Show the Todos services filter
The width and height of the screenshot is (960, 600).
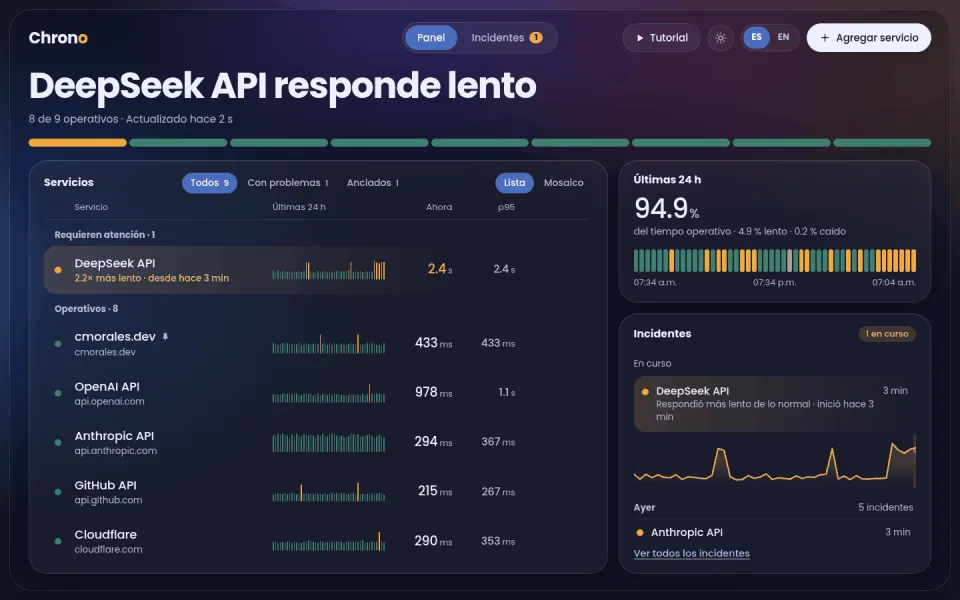209,182
